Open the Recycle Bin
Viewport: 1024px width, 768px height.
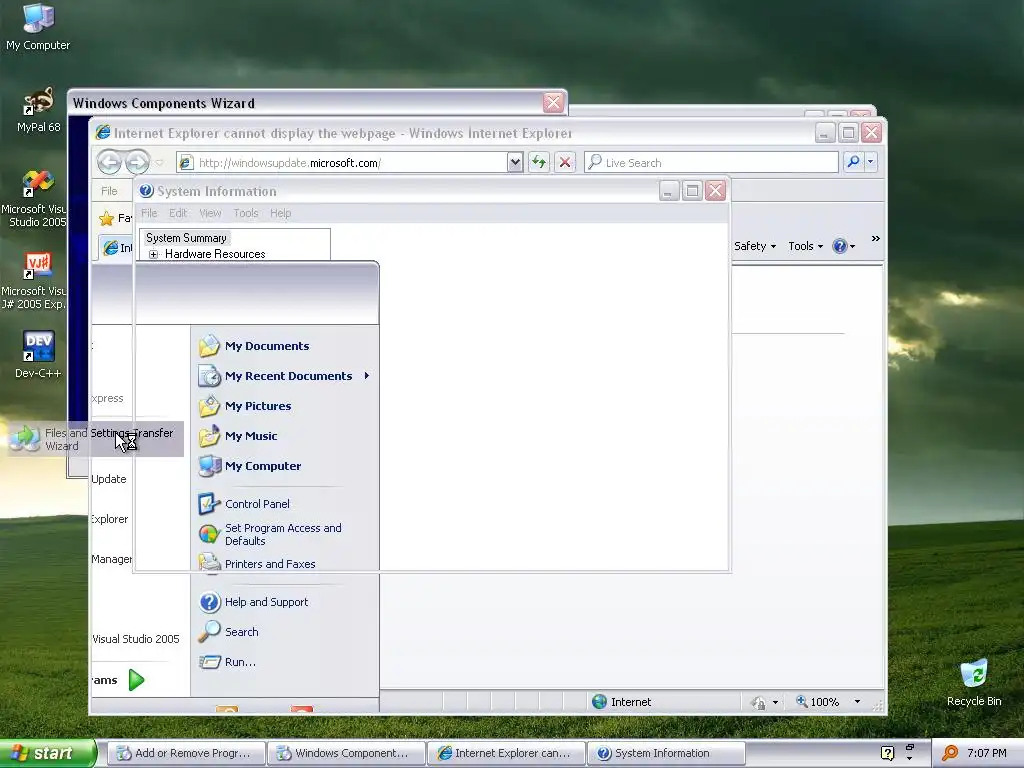[974, 683]
